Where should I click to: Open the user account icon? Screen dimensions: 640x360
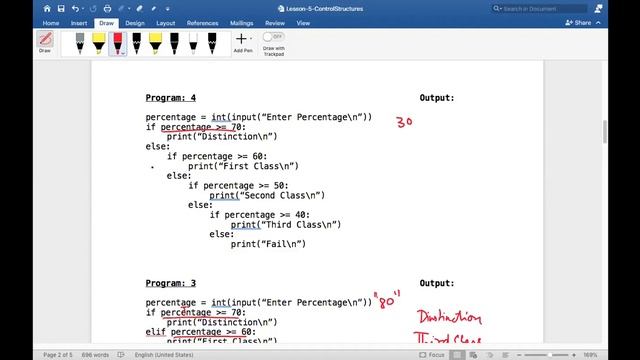click(598, 9)
